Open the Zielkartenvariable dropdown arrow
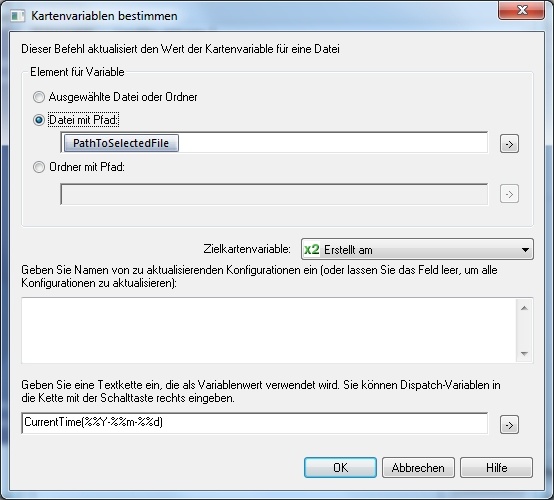 click(525, 249)
